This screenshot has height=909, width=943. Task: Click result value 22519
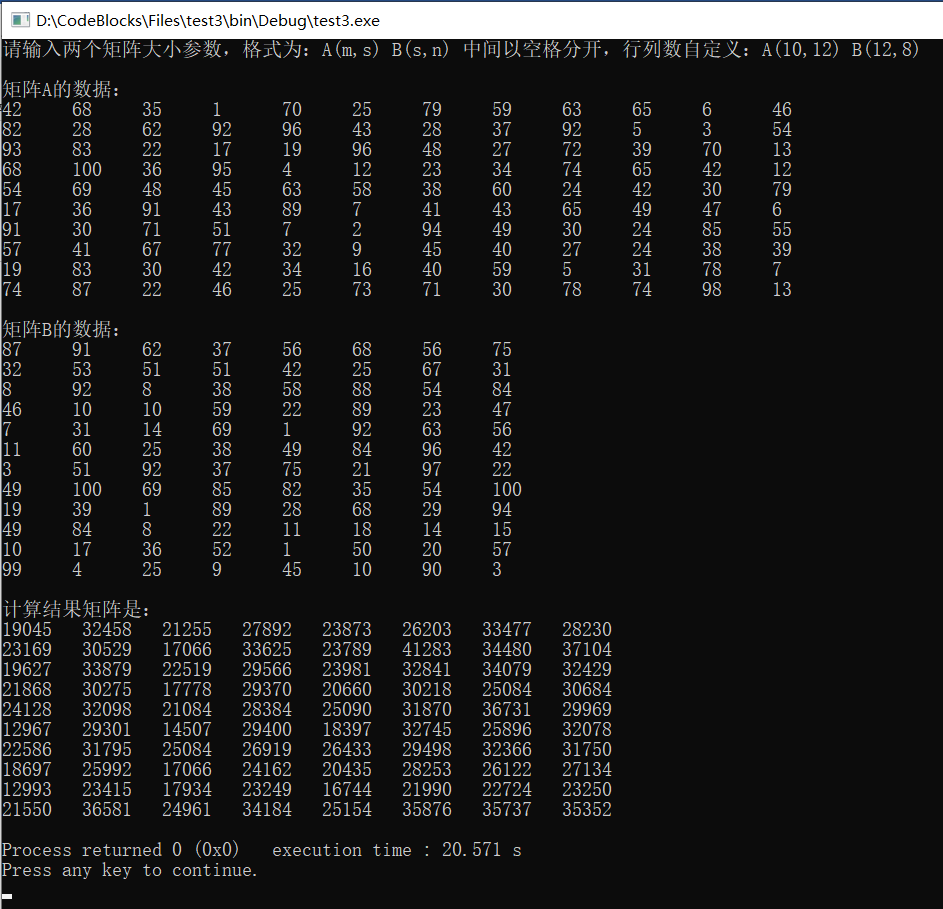point(186,670)
